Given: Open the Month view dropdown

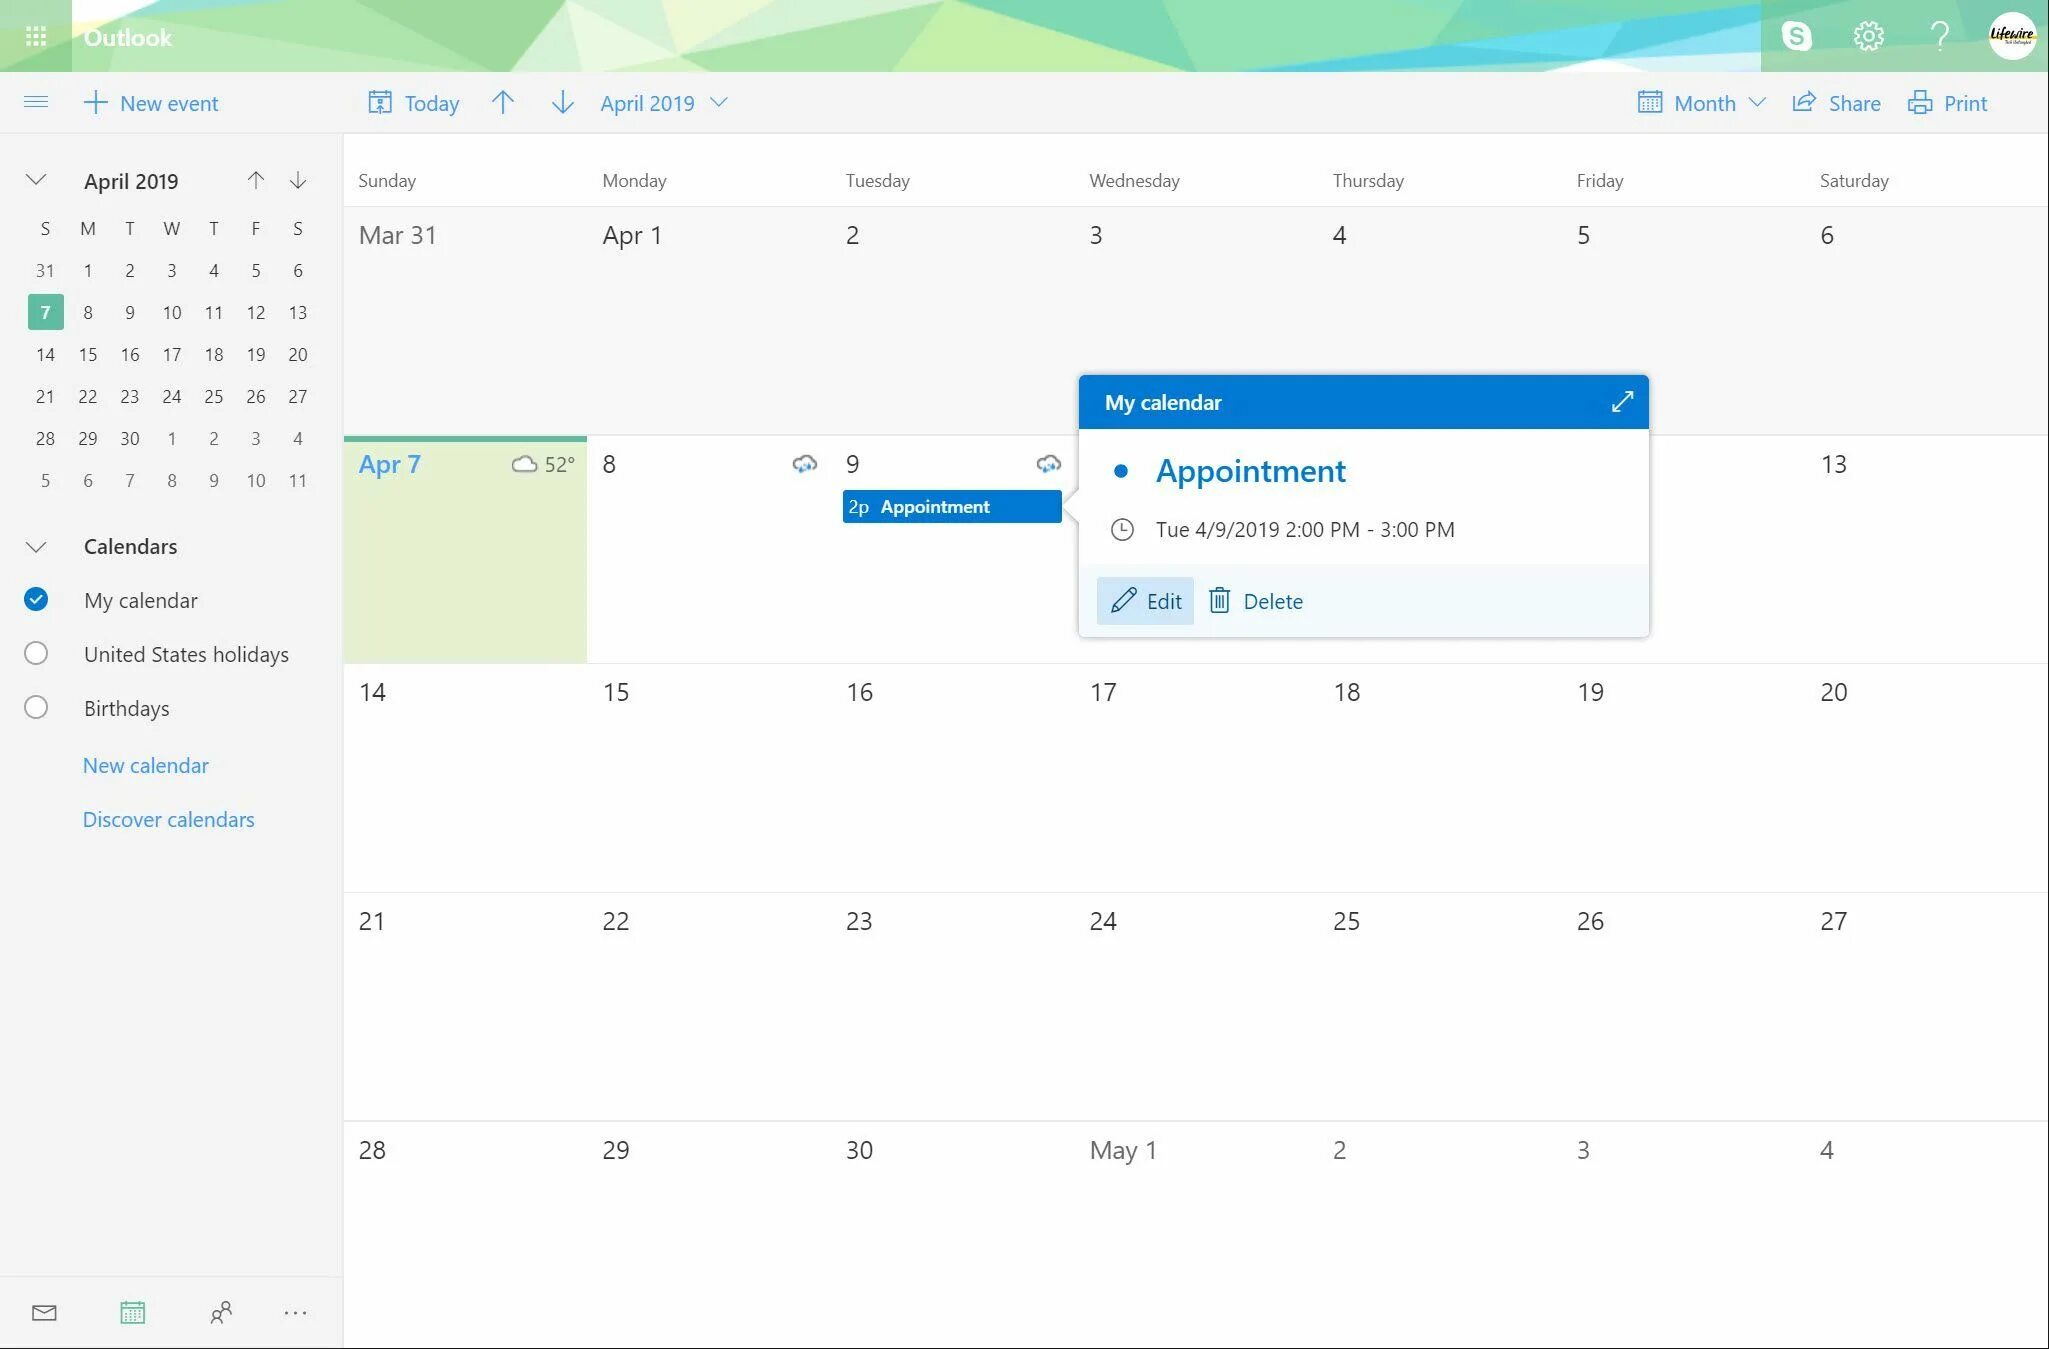Looking at the screenshot, I should click(1702, 103).
